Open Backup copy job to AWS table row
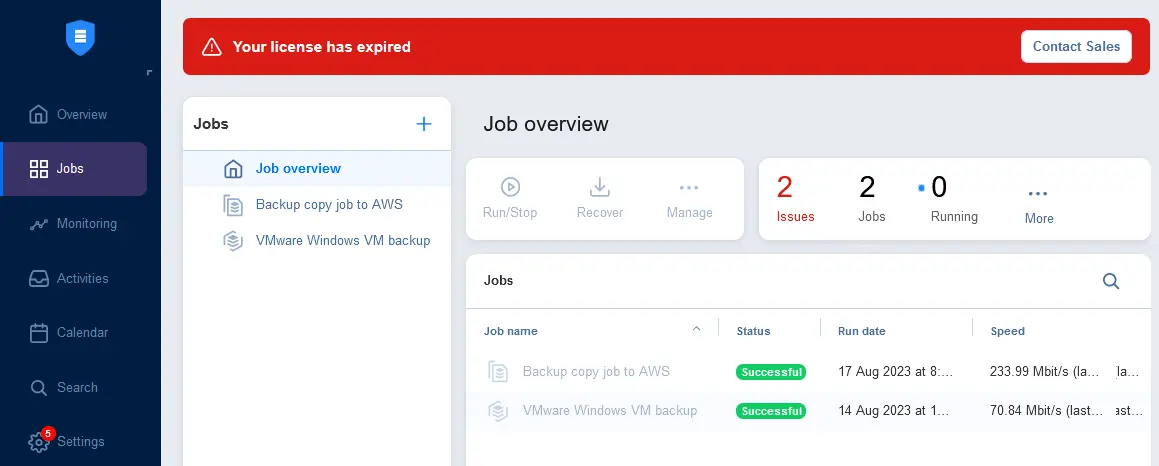The height and width of the screenshot is (466, 1159). [808, 372]
